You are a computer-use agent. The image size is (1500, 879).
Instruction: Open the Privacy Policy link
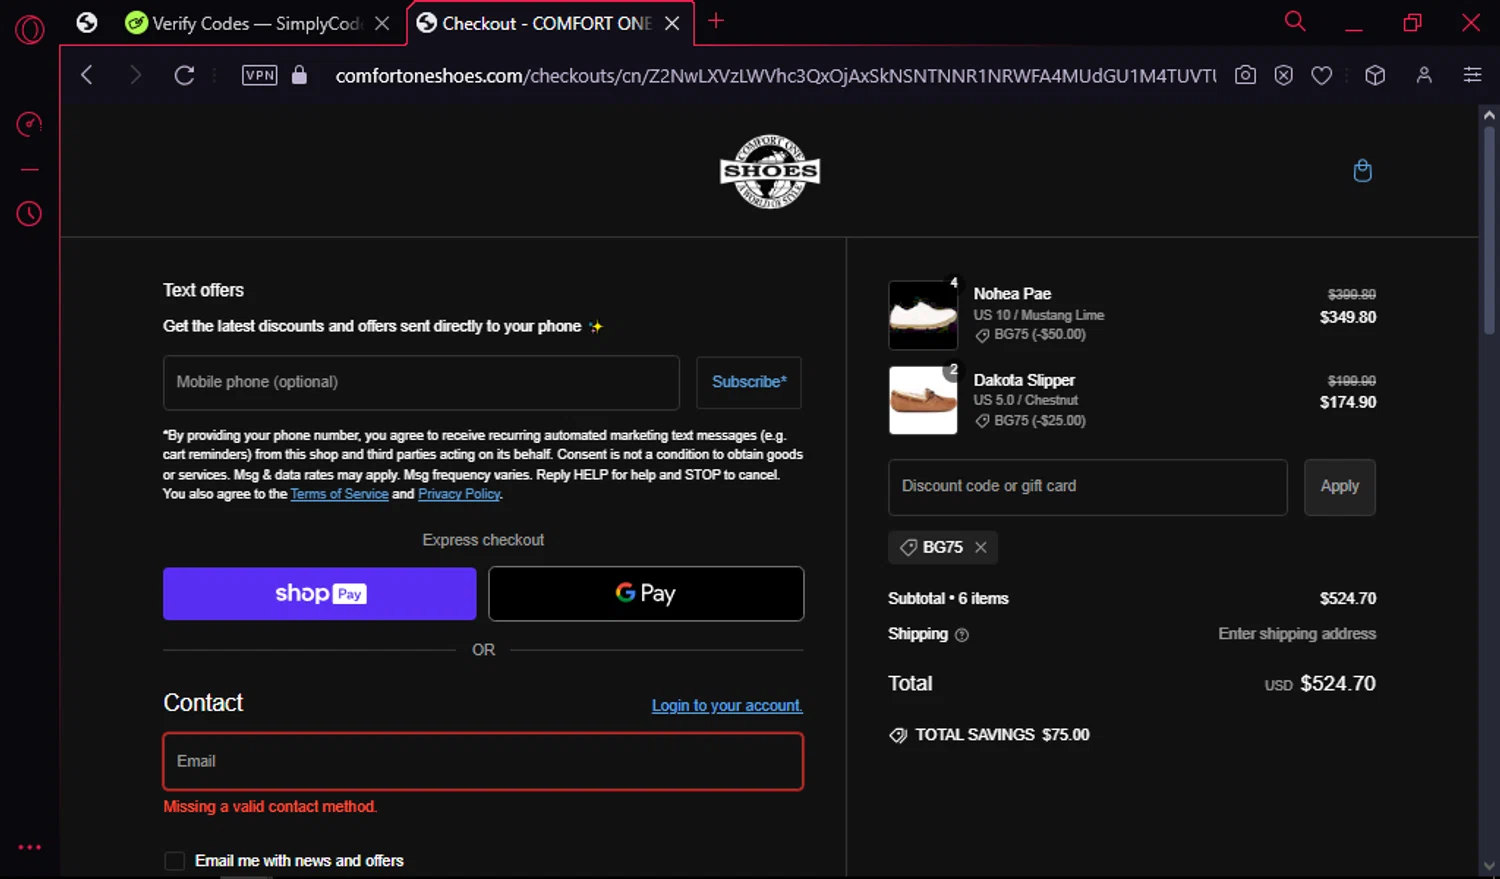point(459,494)
